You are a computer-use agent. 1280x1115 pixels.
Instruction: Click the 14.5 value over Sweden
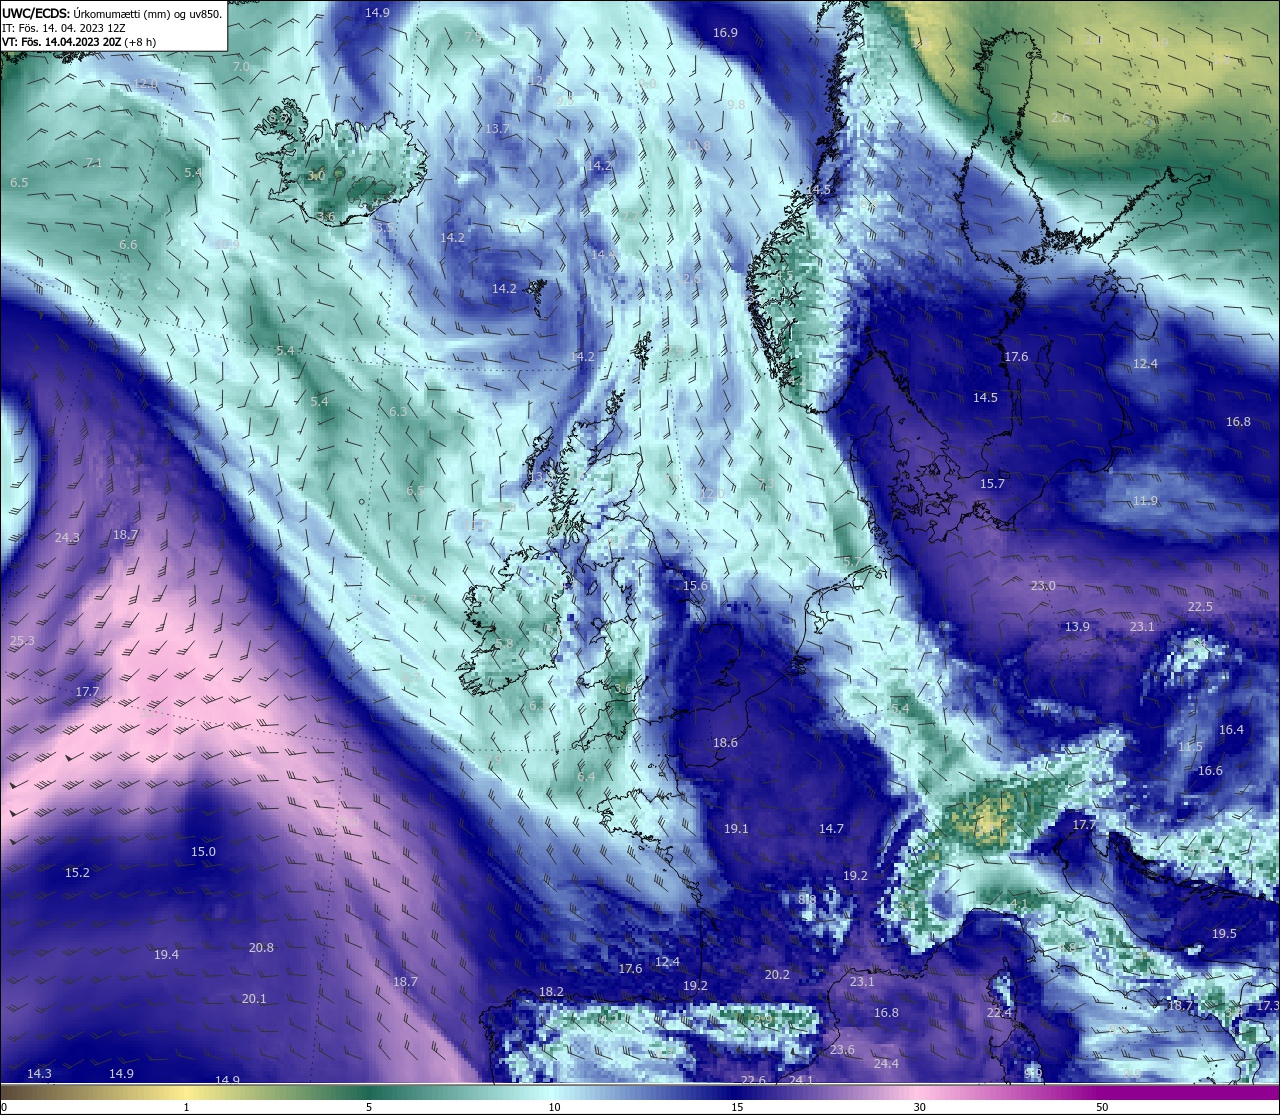[x=985, y=398]
